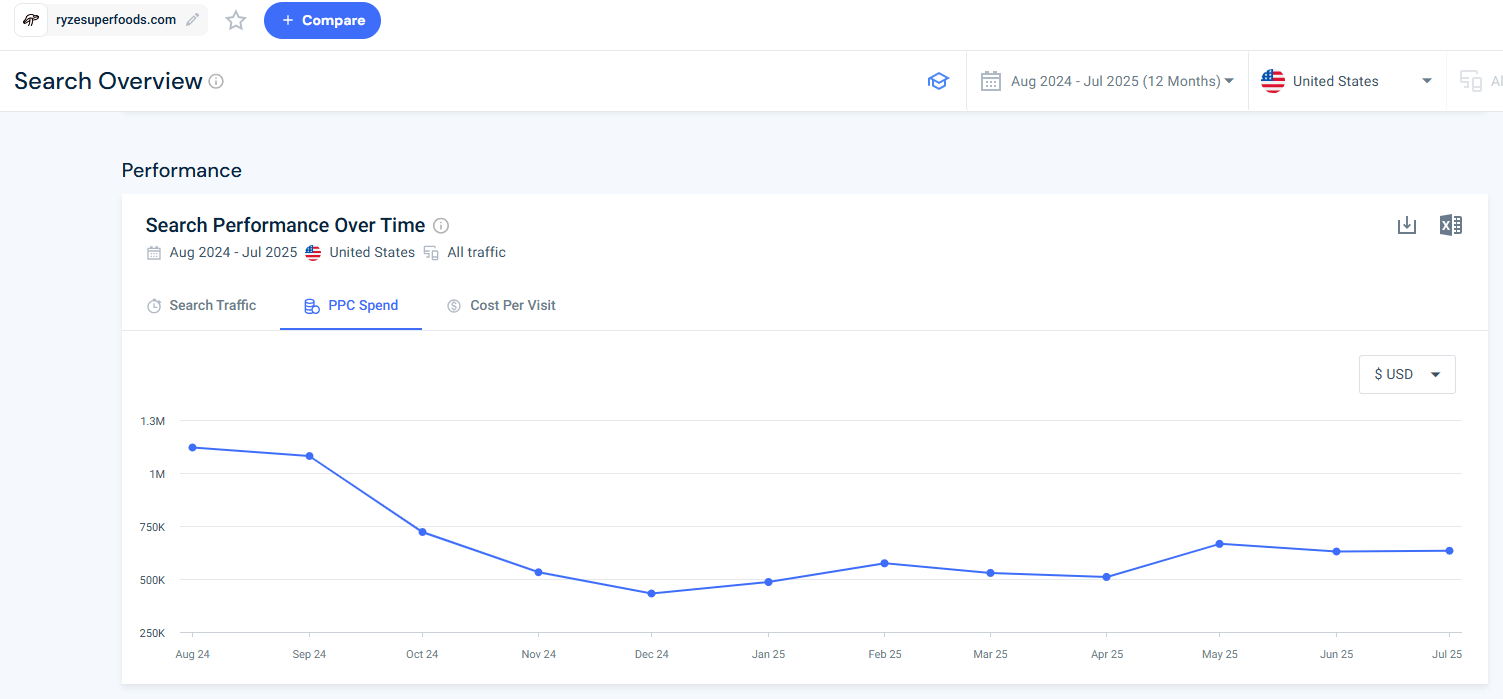Click the United States flag icon
This screenshot has width=1503, height=699.
coord(1271,80)
